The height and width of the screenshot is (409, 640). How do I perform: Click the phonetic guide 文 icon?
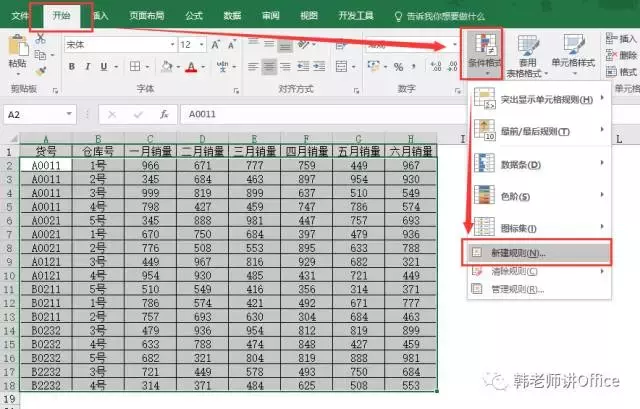223,66
